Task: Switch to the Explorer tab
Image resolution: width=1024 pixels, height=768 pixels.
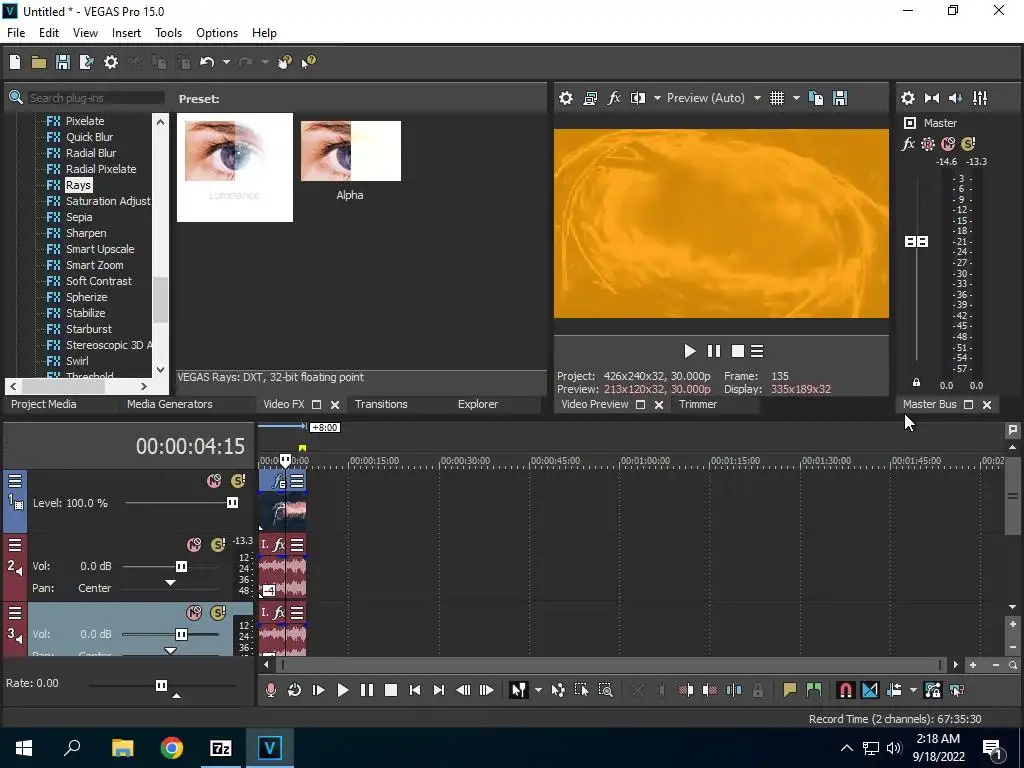Action: (478, 404)
